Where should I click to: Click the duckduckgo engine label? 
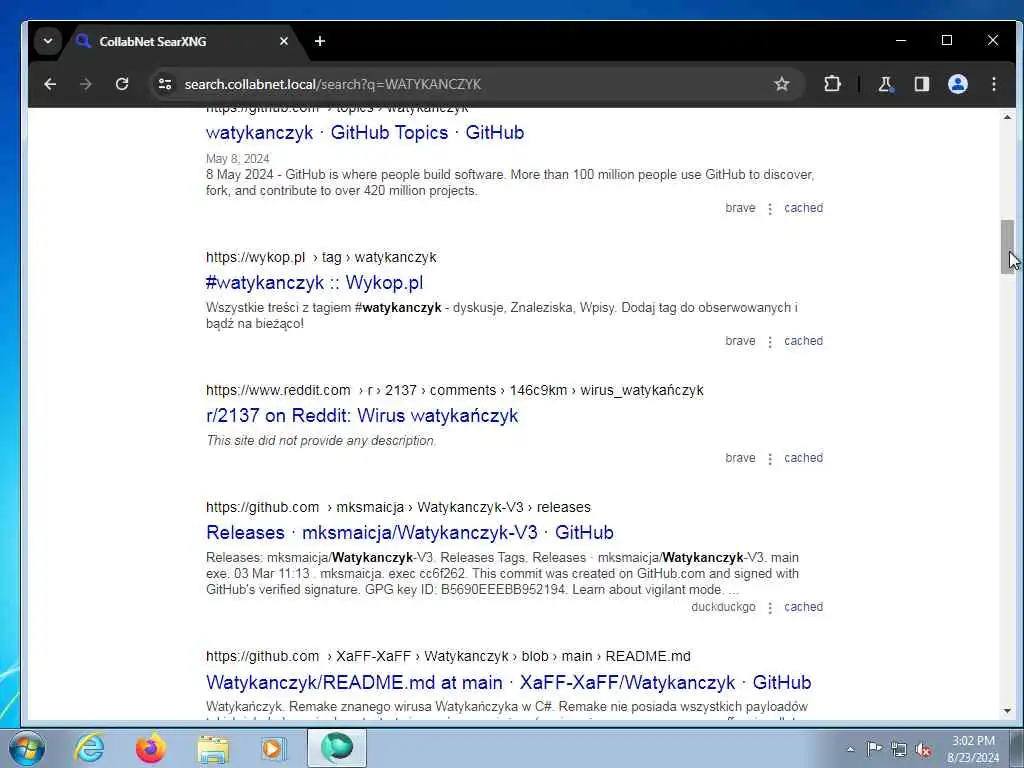point(723,607)
